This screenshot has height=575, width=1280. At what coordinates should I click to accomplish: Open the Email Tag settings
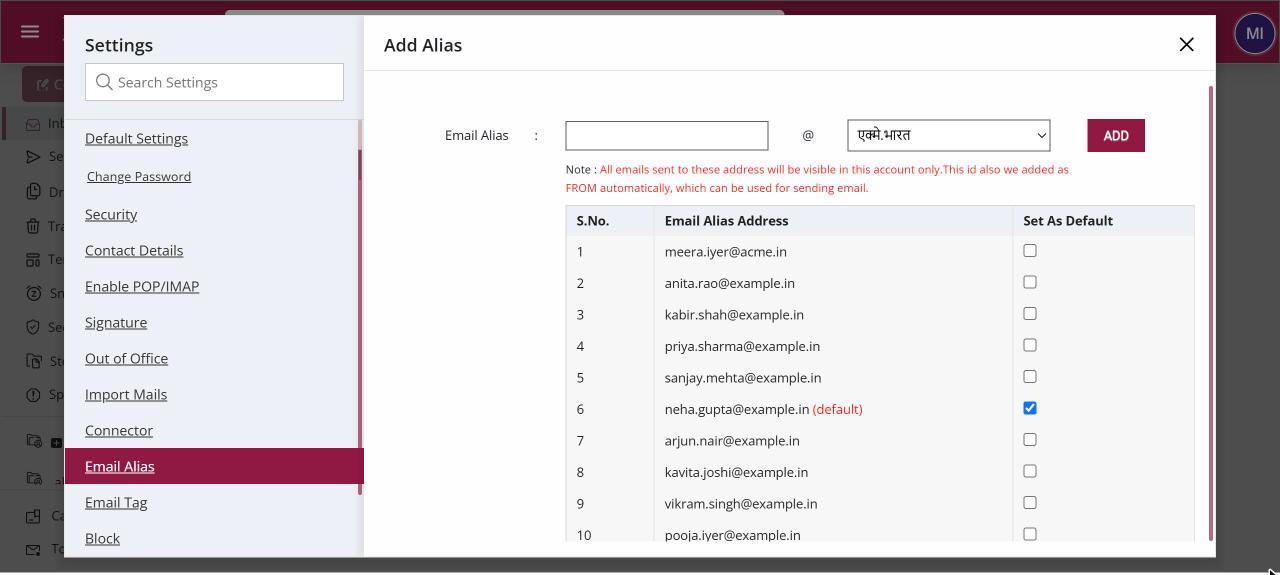tap(116, 502)
